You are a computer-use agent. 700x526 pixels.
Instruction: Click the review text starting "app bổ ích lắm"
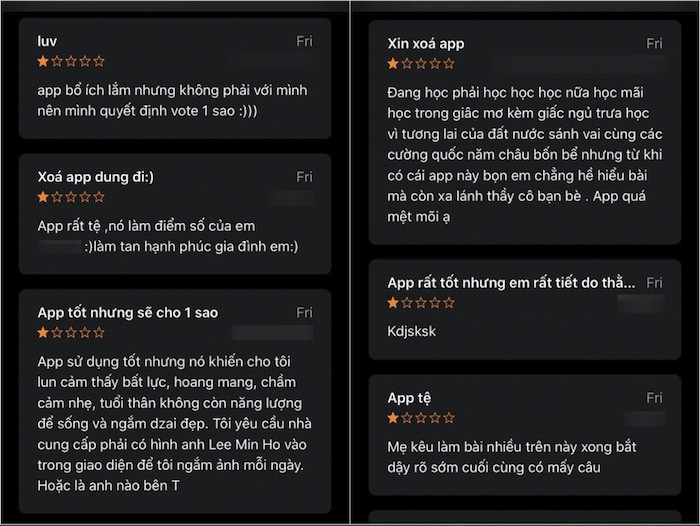[x=165, y=100]
